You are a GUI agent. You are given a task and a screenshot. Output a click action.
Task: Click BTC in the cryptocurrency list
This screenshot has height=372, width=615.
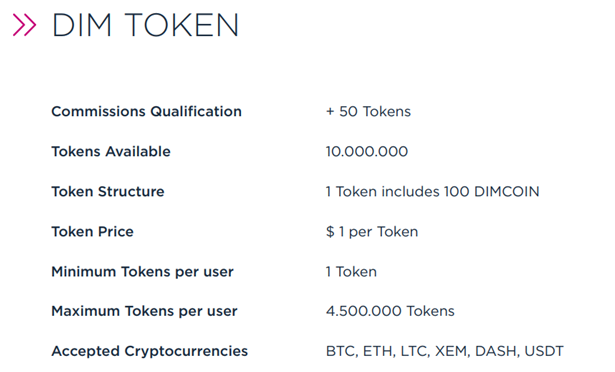click(x=340, y=351)
